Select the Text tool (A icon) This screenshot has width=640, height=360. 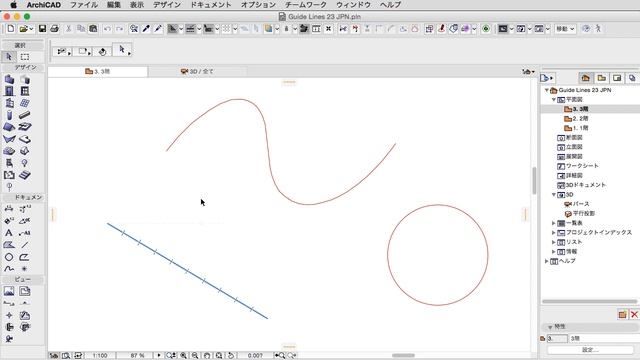pos(9,233)
